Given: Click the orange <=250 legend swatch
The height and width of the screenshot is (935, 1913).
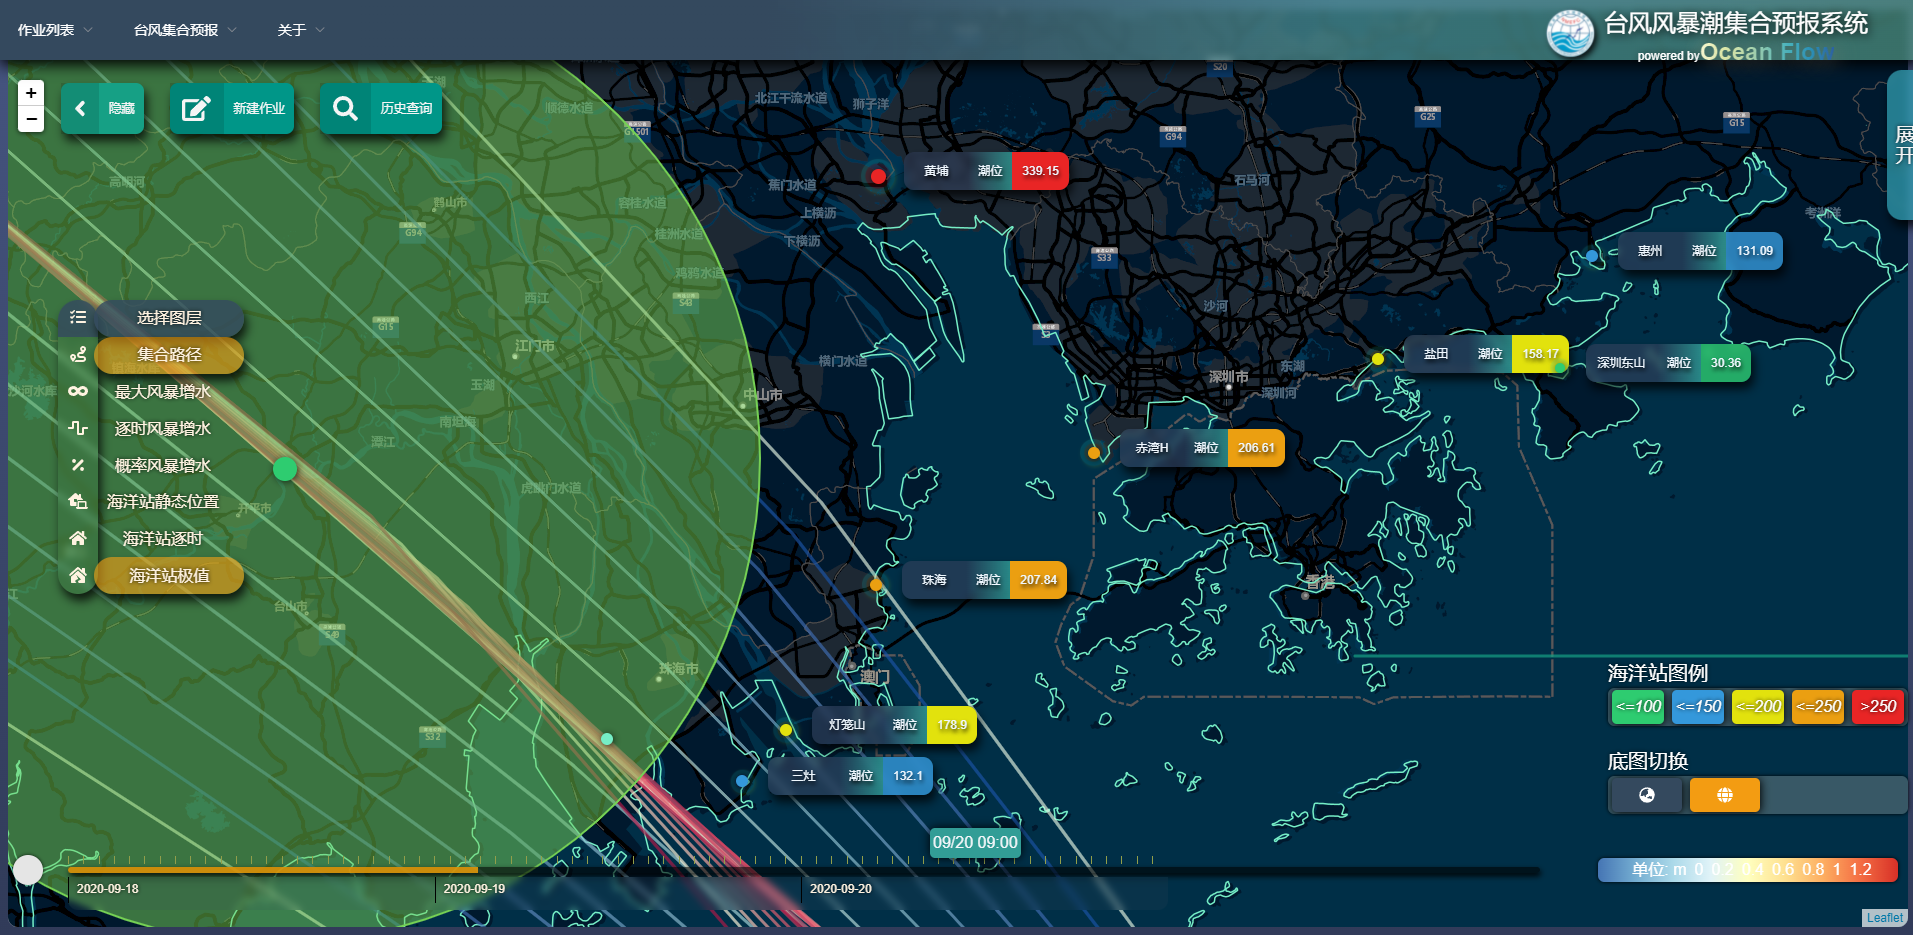Looking at the screenshot, I should (1818, 706).
